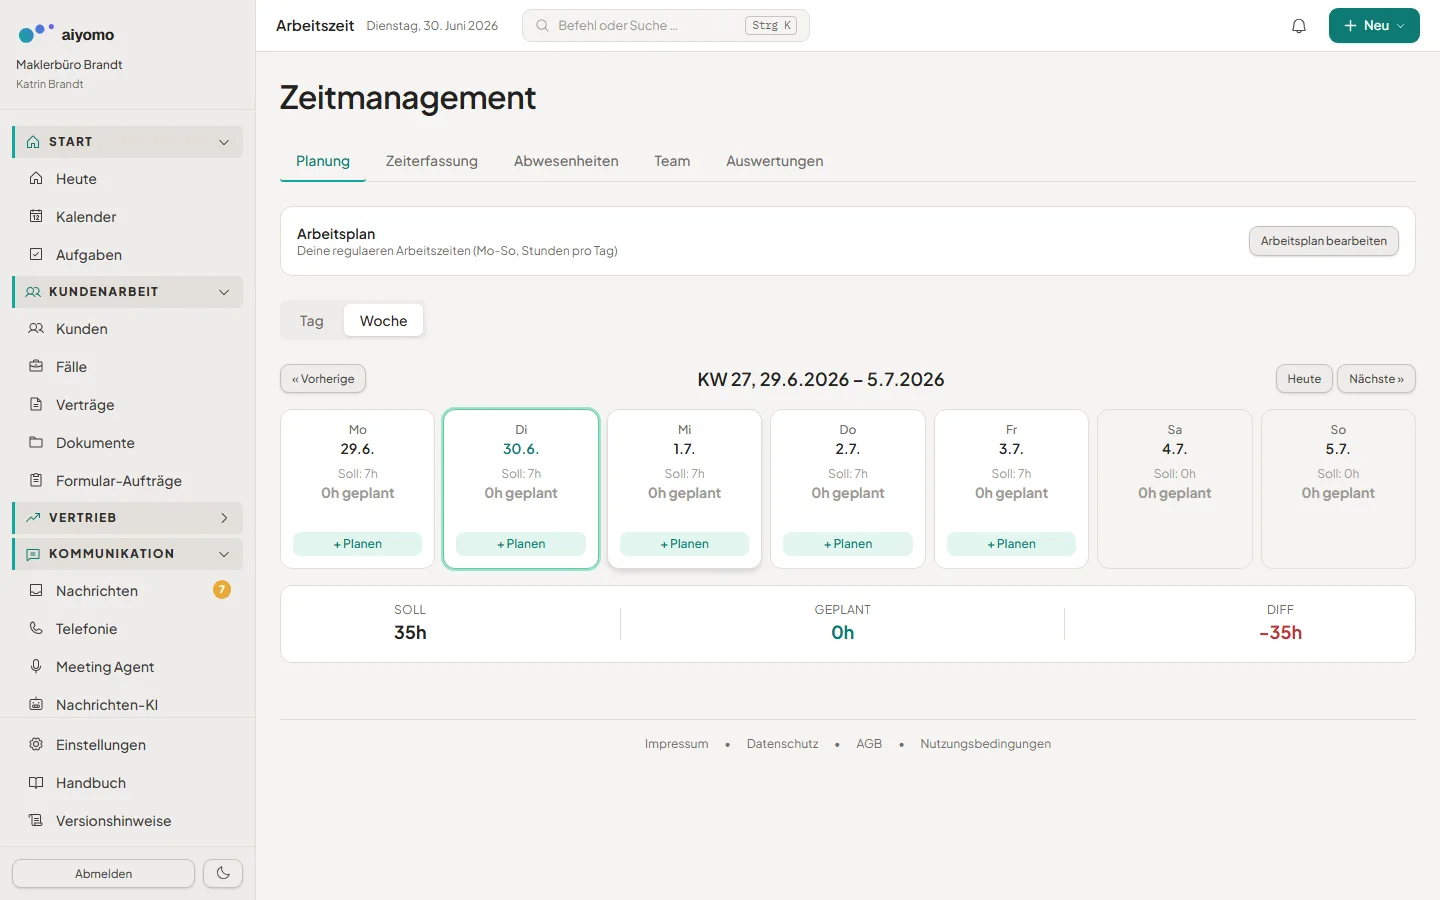Click the KW 27 week heading
Image resolution: width=1440 pixels, height=900 pixels.
pyautogui.click(x=821, y=379)
